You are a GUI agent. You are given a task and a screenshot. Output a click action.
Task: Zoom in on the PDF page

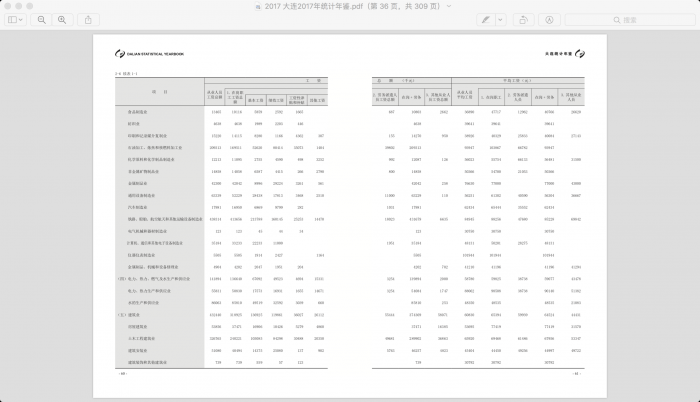click(64, 19)
